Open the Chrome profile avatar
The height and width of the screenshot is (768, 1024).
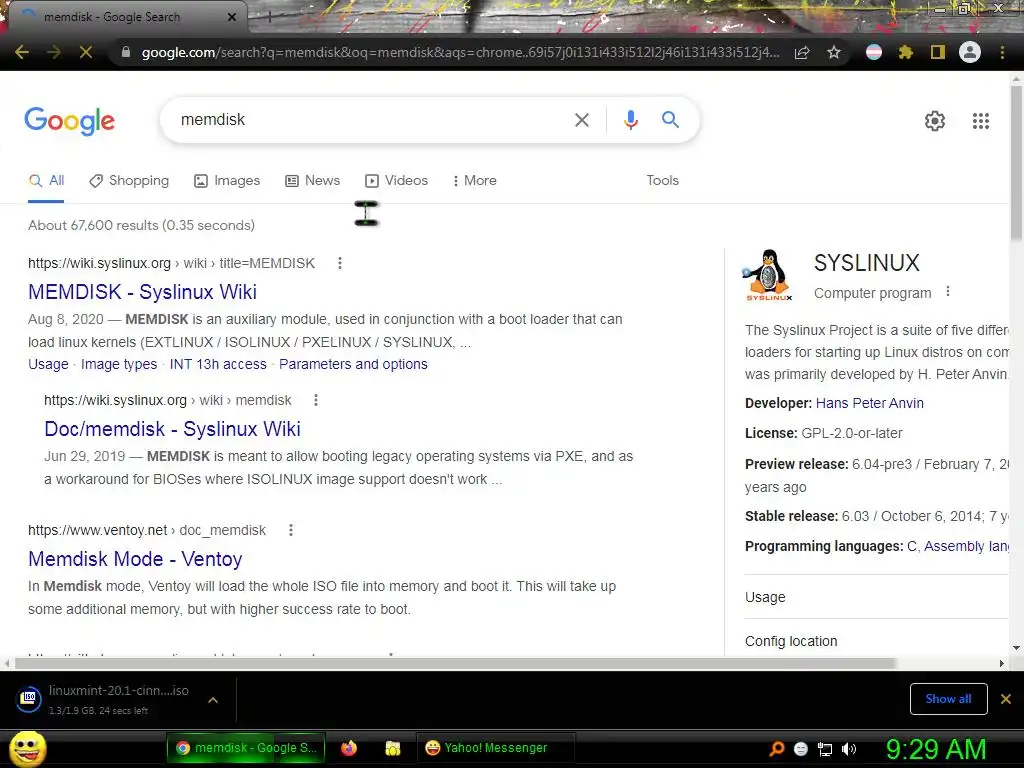(970, 52)
